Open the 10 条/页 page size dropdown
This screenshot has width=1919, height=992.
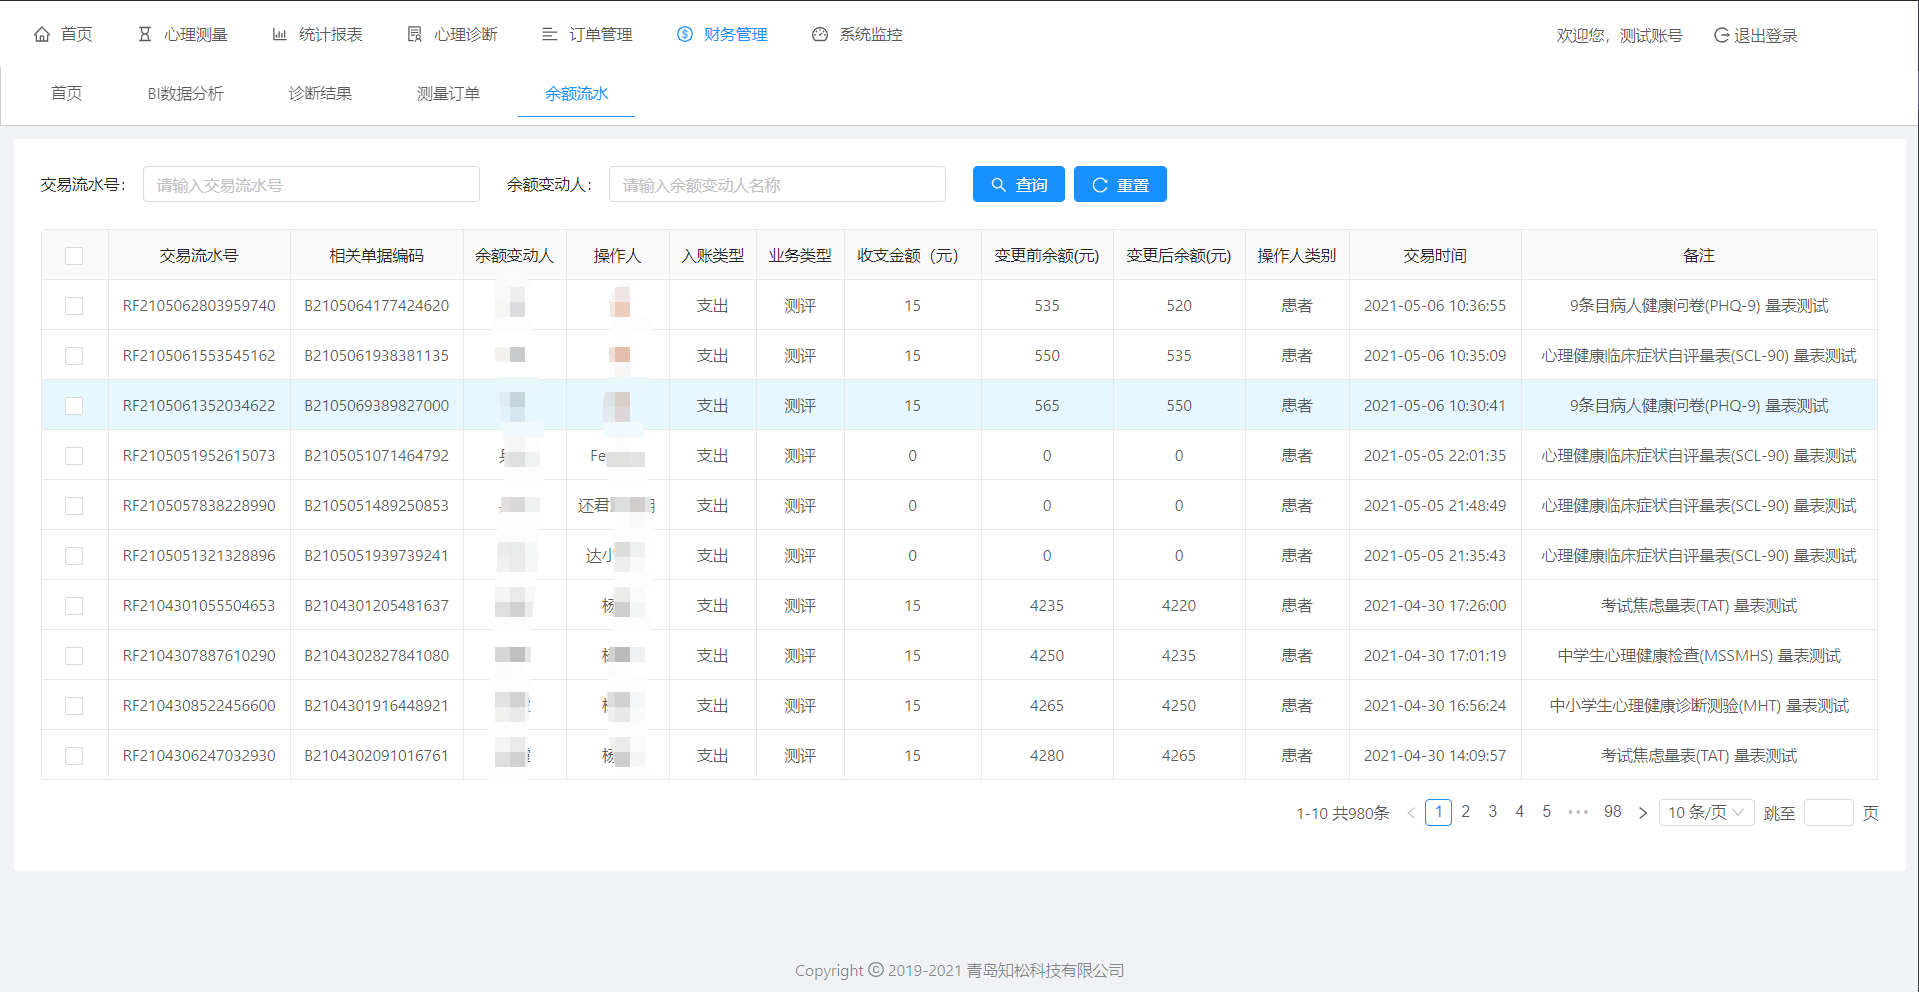coord(1706,813)
